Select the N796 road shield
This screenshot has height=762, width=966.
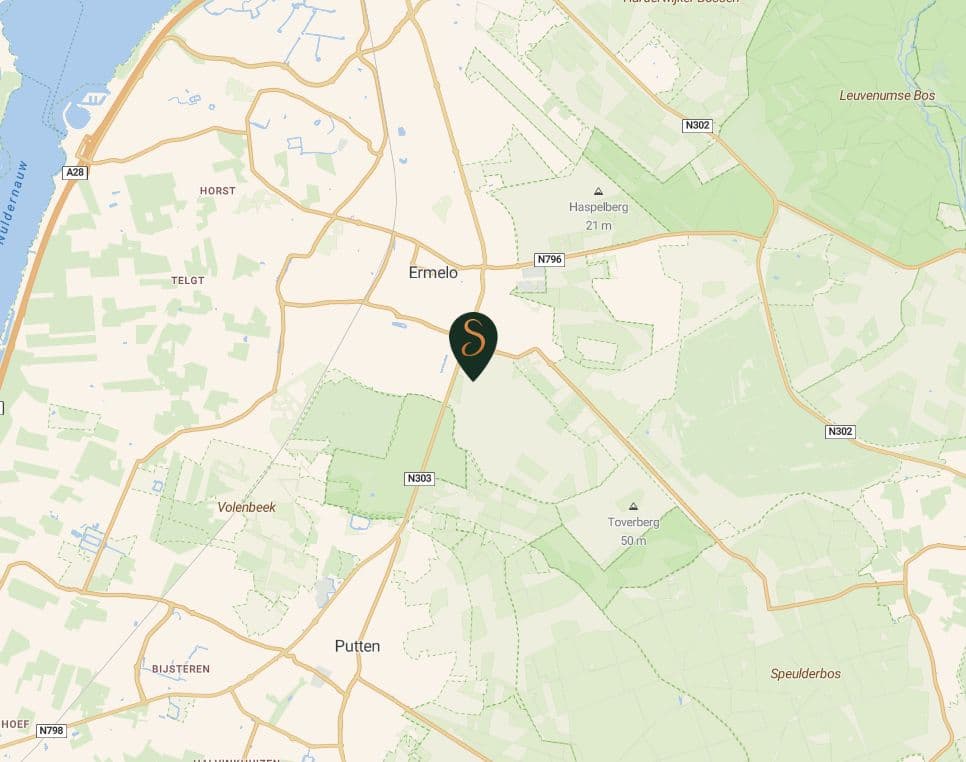tap(550, 259)
